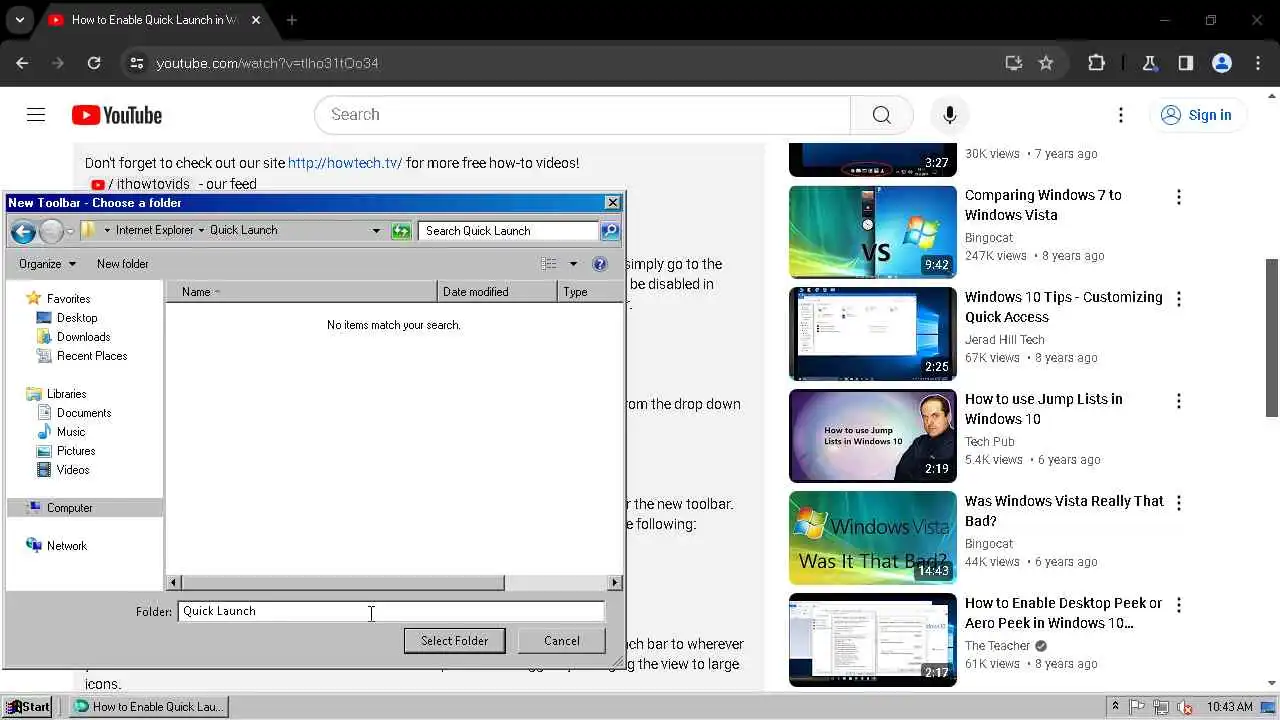The height and width of the screenshot is (720, 1280).
Task: Go to the YouTube home logo
Action: click(117, 115)
